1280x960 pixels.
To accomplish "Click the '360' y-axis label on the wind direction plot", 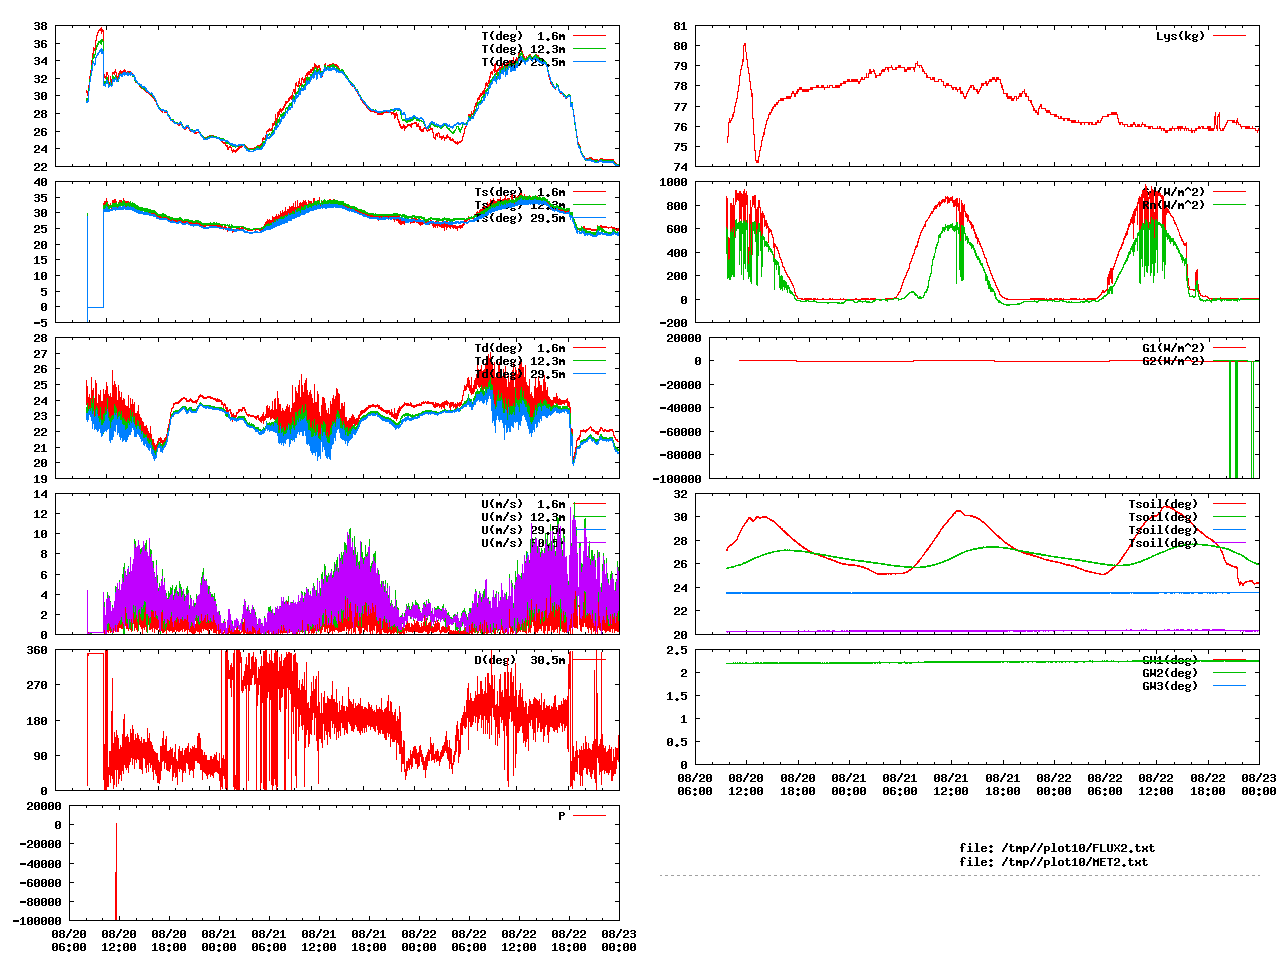I will pyautogui.click(x=37, y=650).
